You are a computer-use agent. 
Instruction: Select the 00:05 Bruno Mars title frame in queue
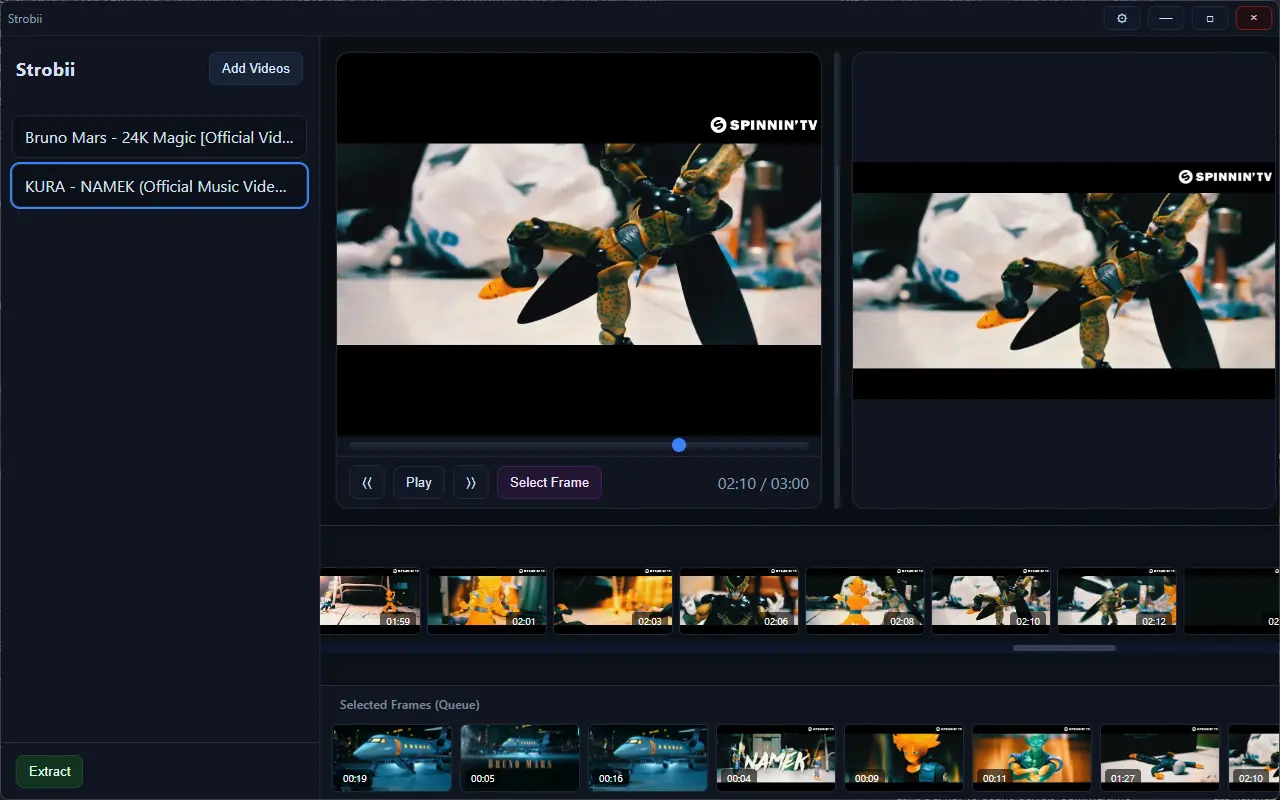tap(520, 758)
